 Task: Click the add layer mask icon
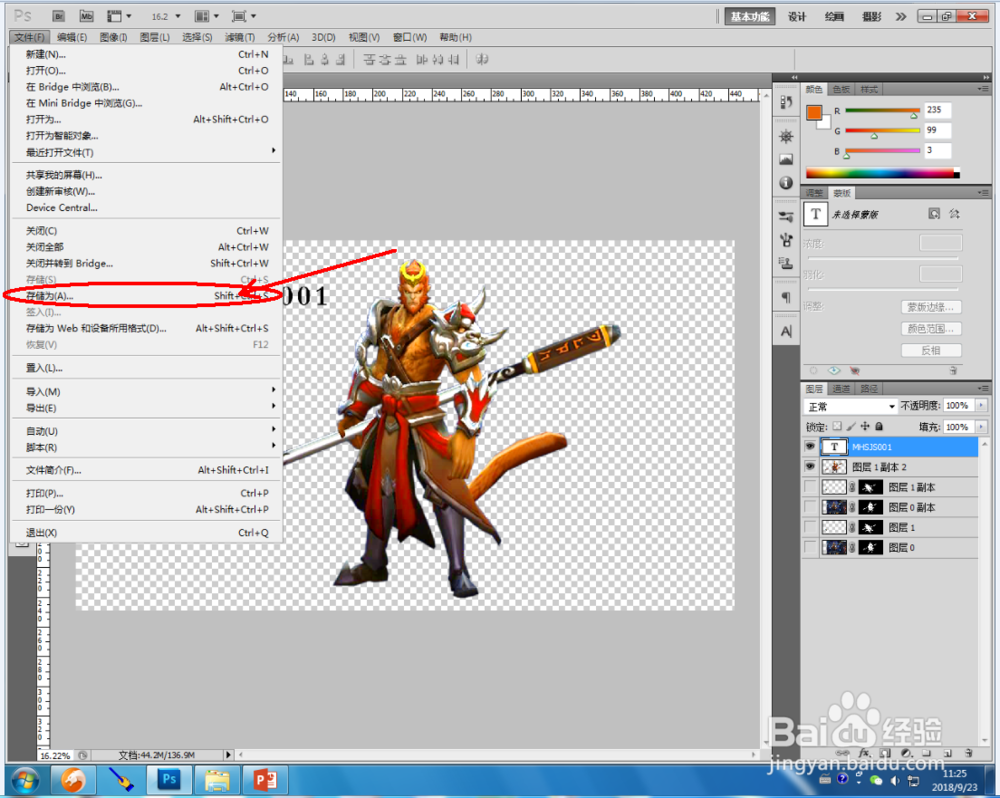click(885, 753)
